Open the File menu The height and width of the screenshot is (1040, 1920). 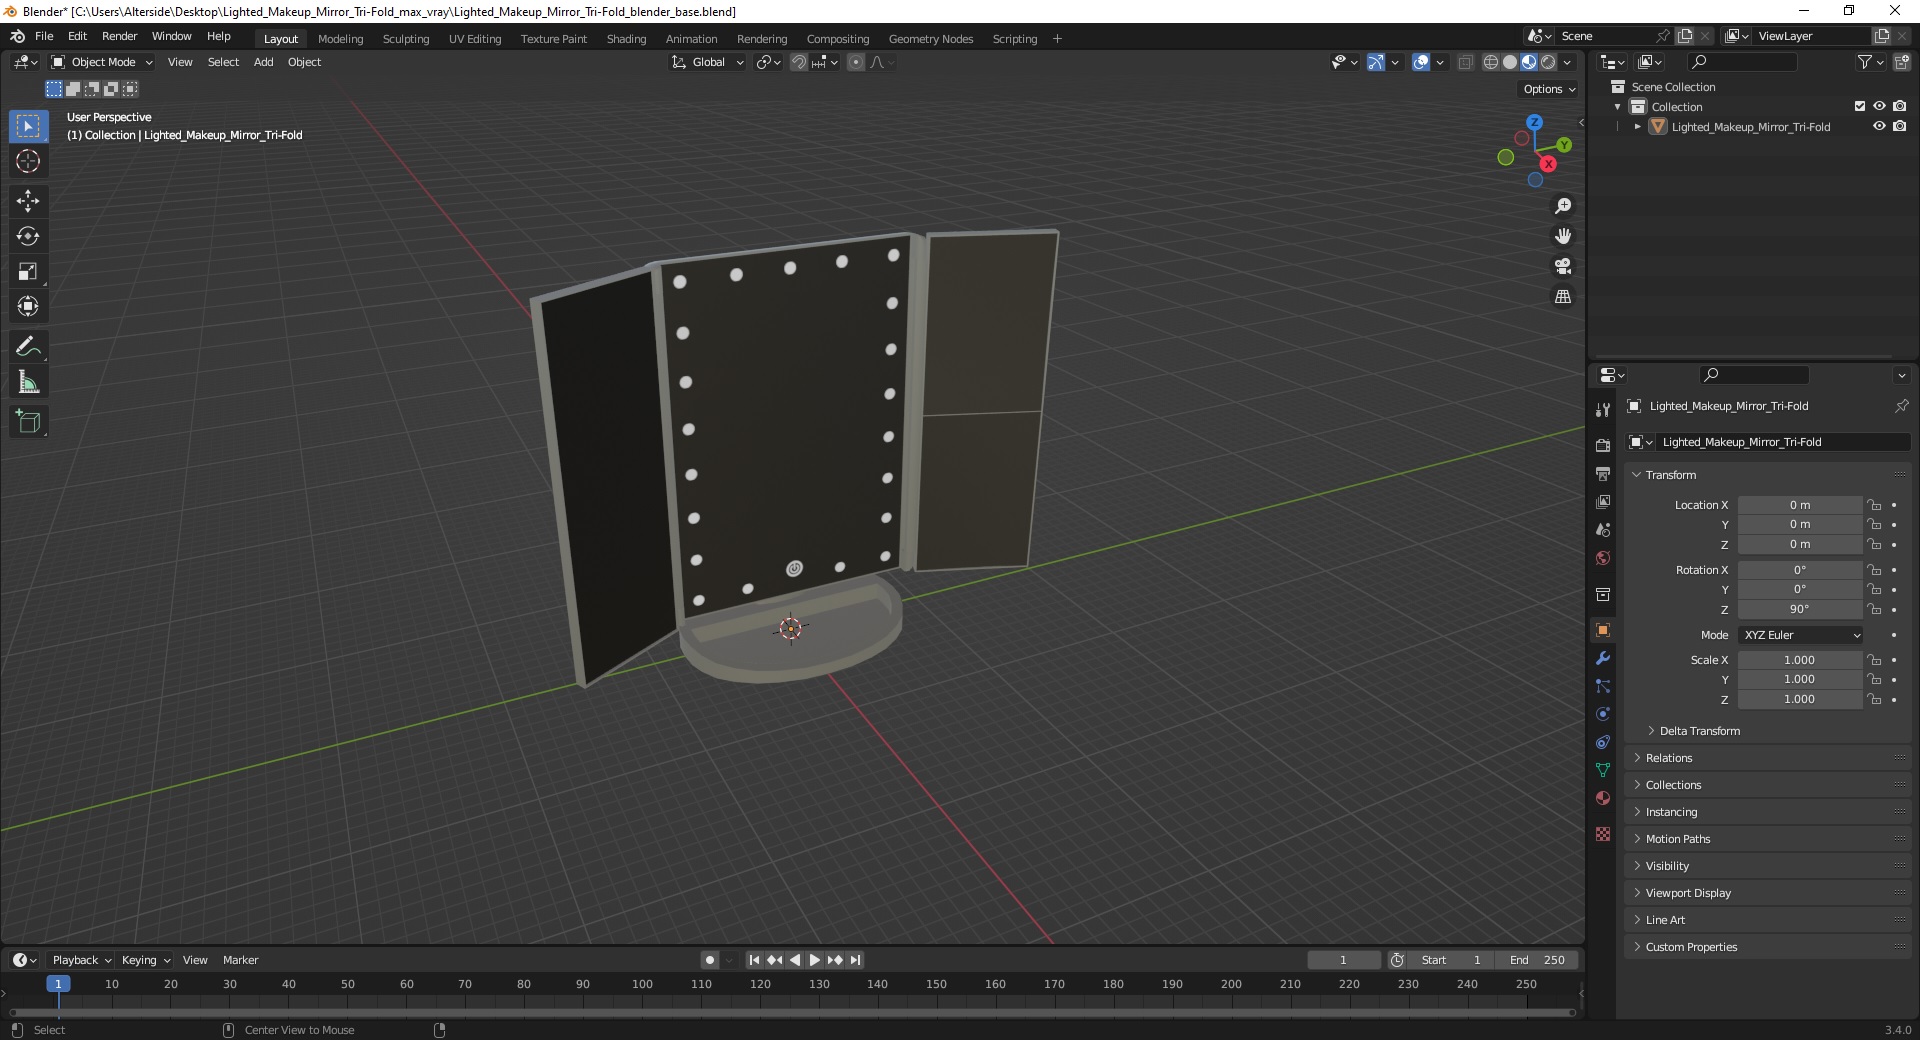(x=44, y=36)
